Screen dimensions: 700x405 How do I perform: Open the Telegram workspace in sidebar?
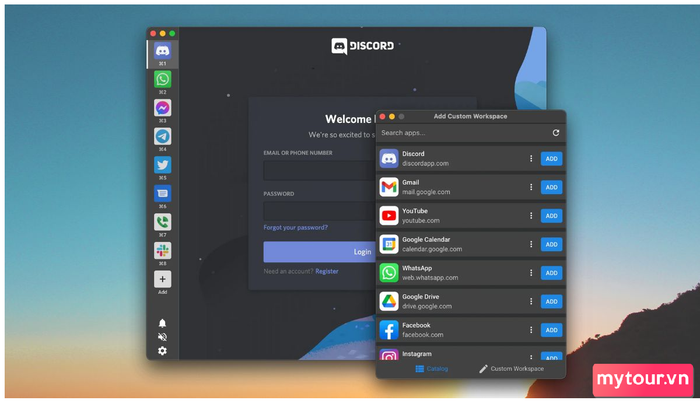[162, 137]
